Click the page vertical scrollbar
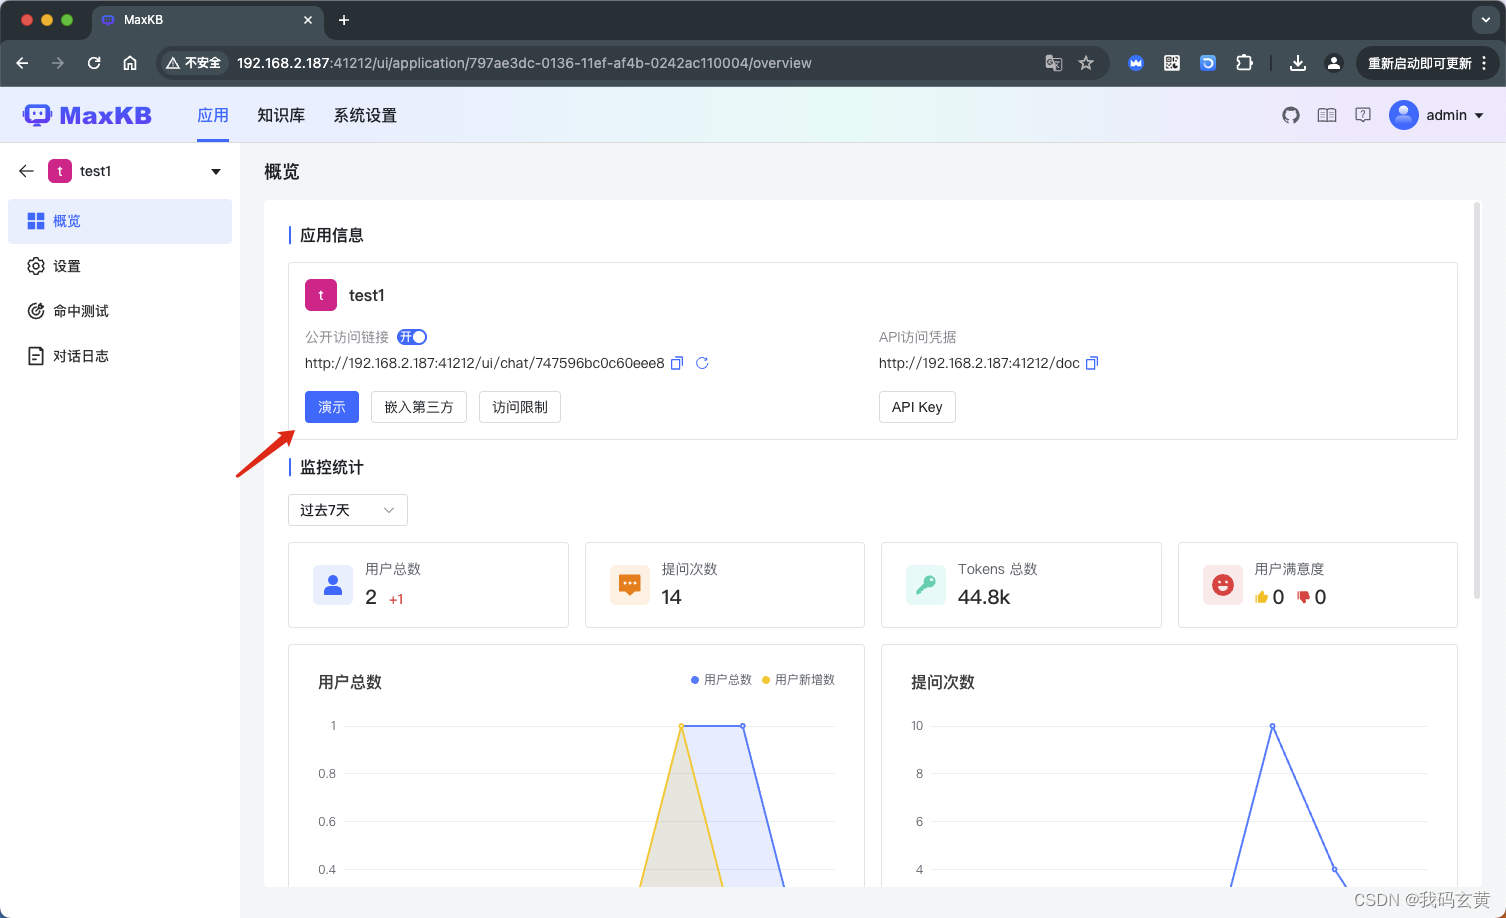The height and width of the screenshot is (918, 1506). (1477, 400)
